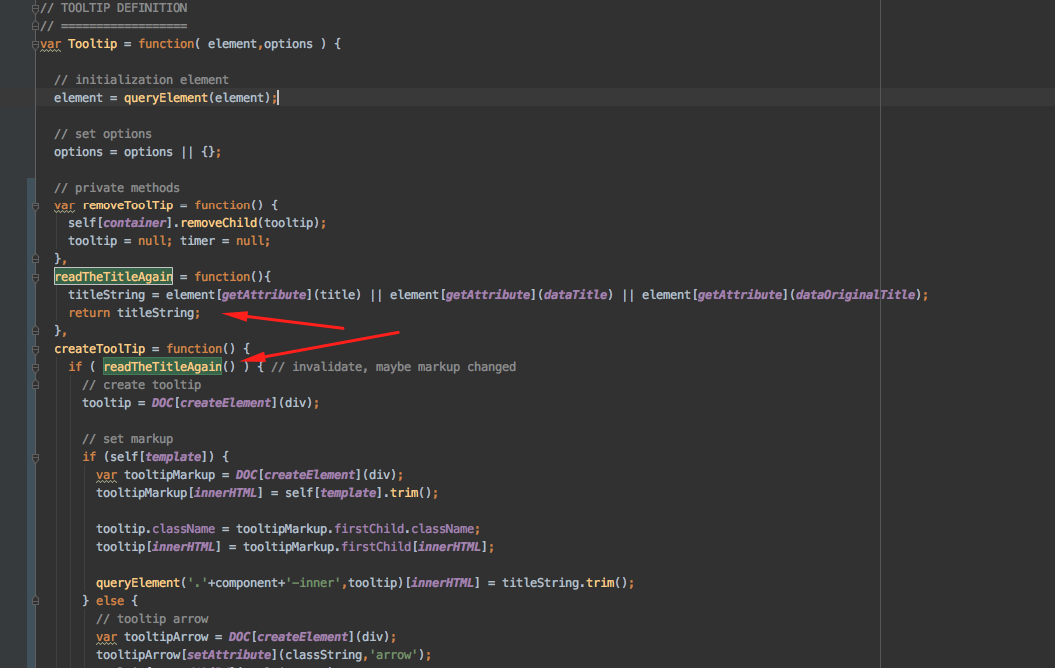Image resolution: width=1055 pixels, height=668 pixels.
Task: Select the readTheTitleAgain call inside createToolTip
Action: click(x=162, y=366)
